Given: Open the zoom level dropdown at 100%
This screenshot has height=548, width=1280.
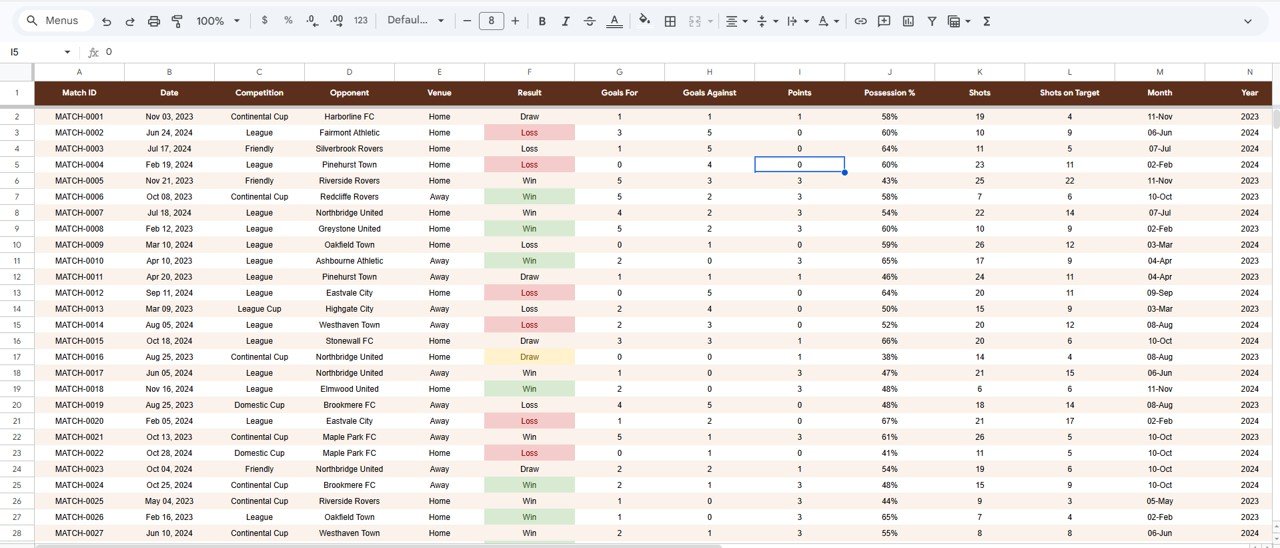Looking at the screenshot, I should [x=218, y=21].
